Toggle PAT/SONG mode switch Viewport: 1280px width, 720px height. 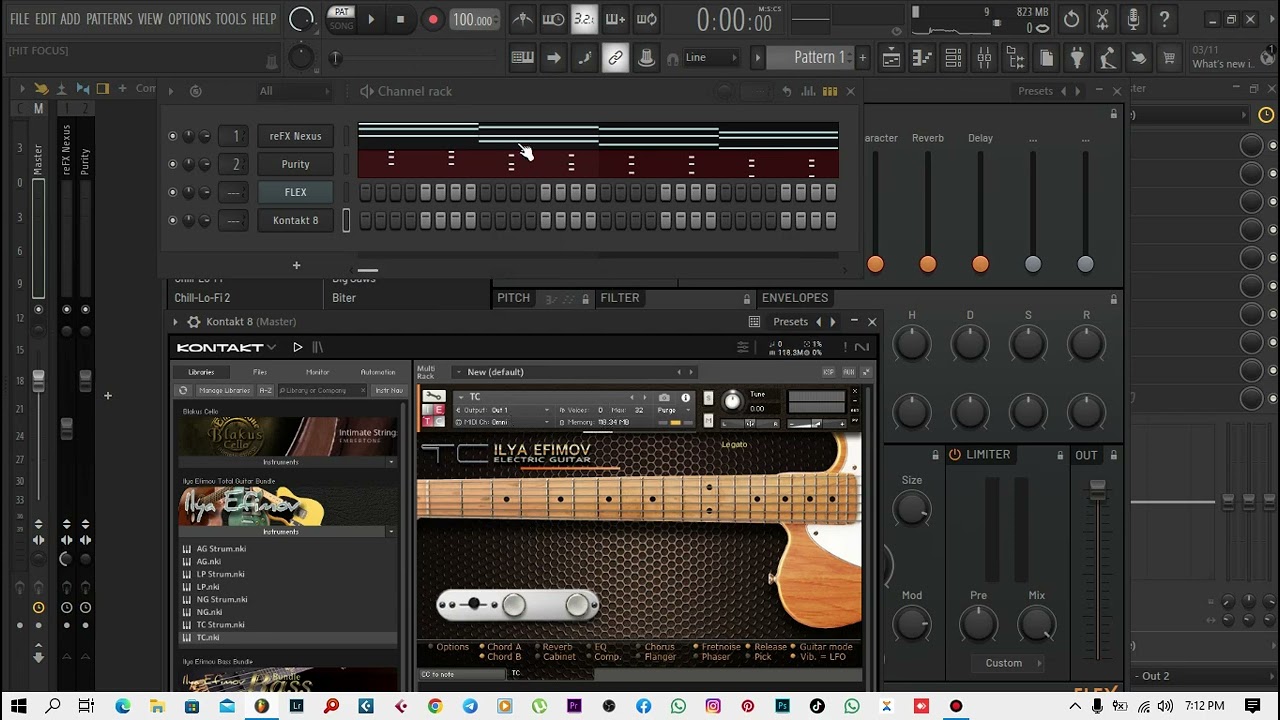pos(342,19)
